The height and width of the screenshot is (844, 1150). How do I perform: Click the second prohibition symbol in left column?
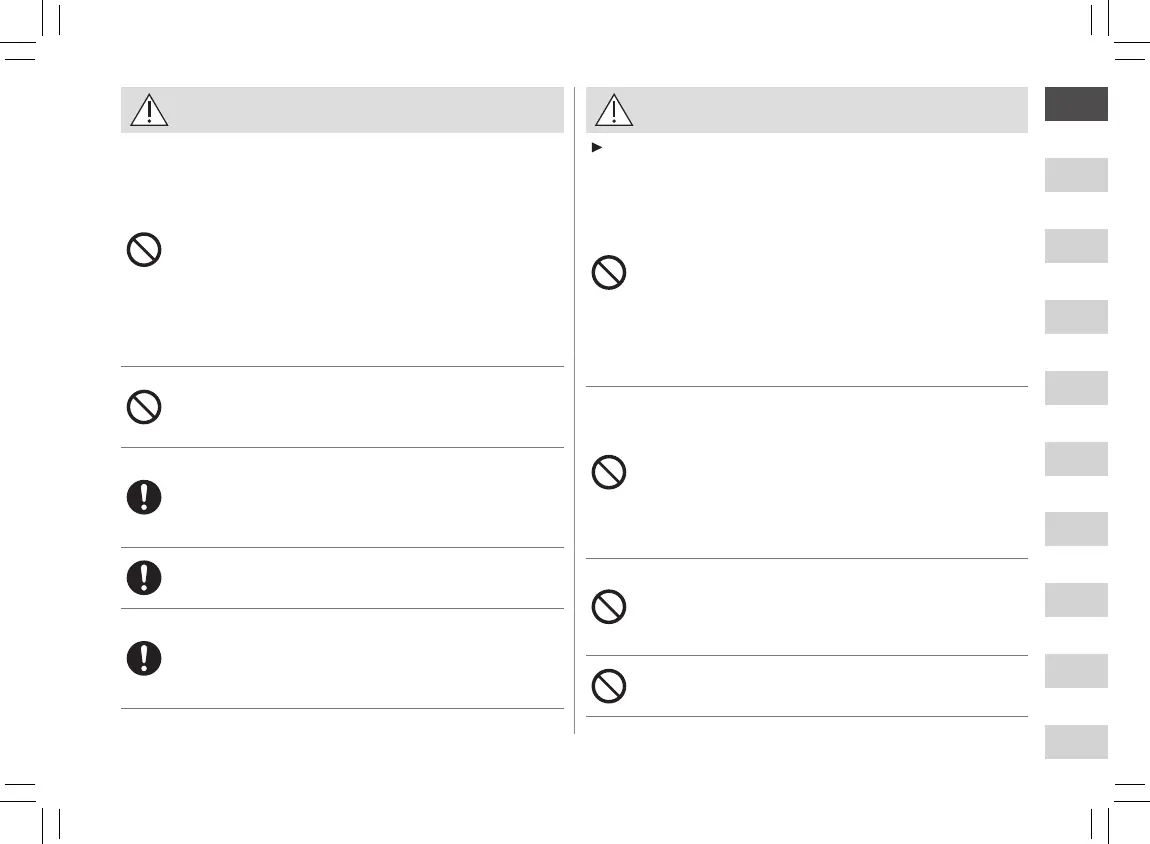(x=144, y=407)
